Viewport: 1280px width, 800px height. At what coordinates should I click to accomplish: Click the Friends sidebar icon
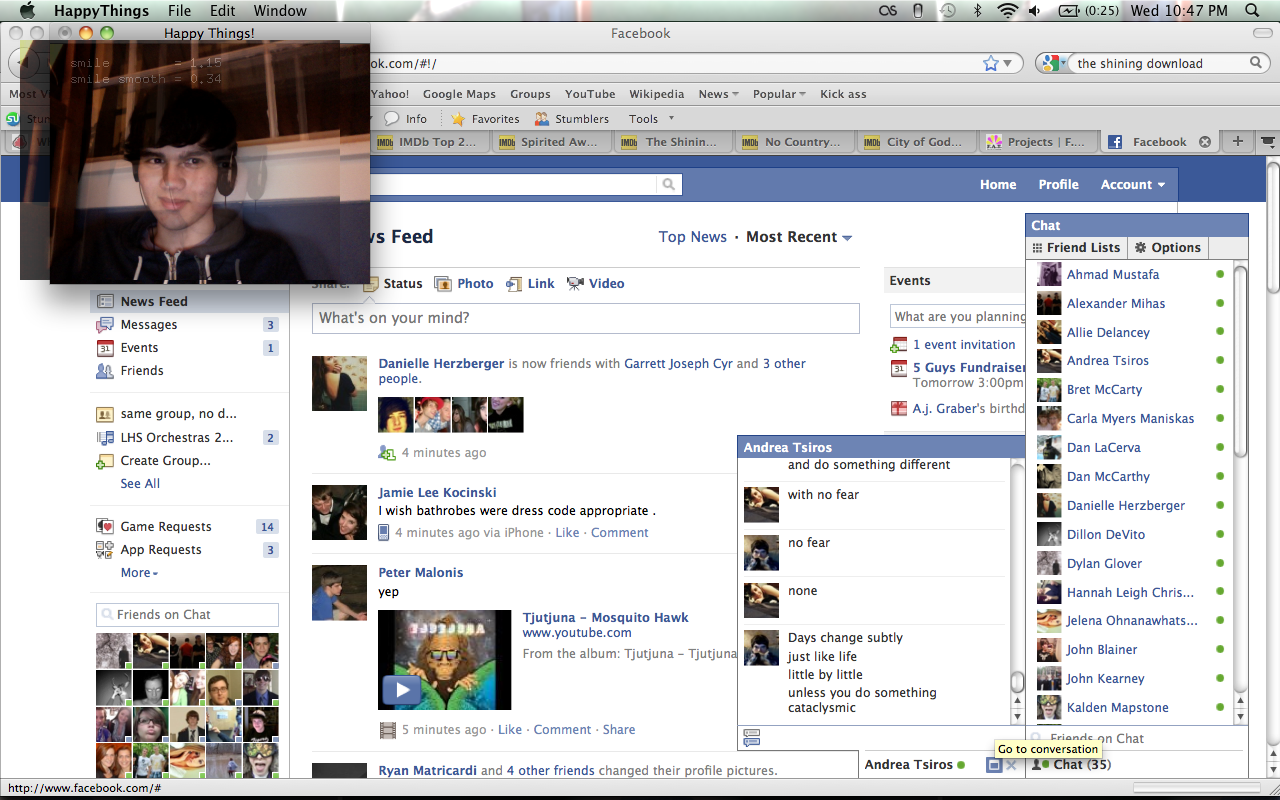click(105, 371)
